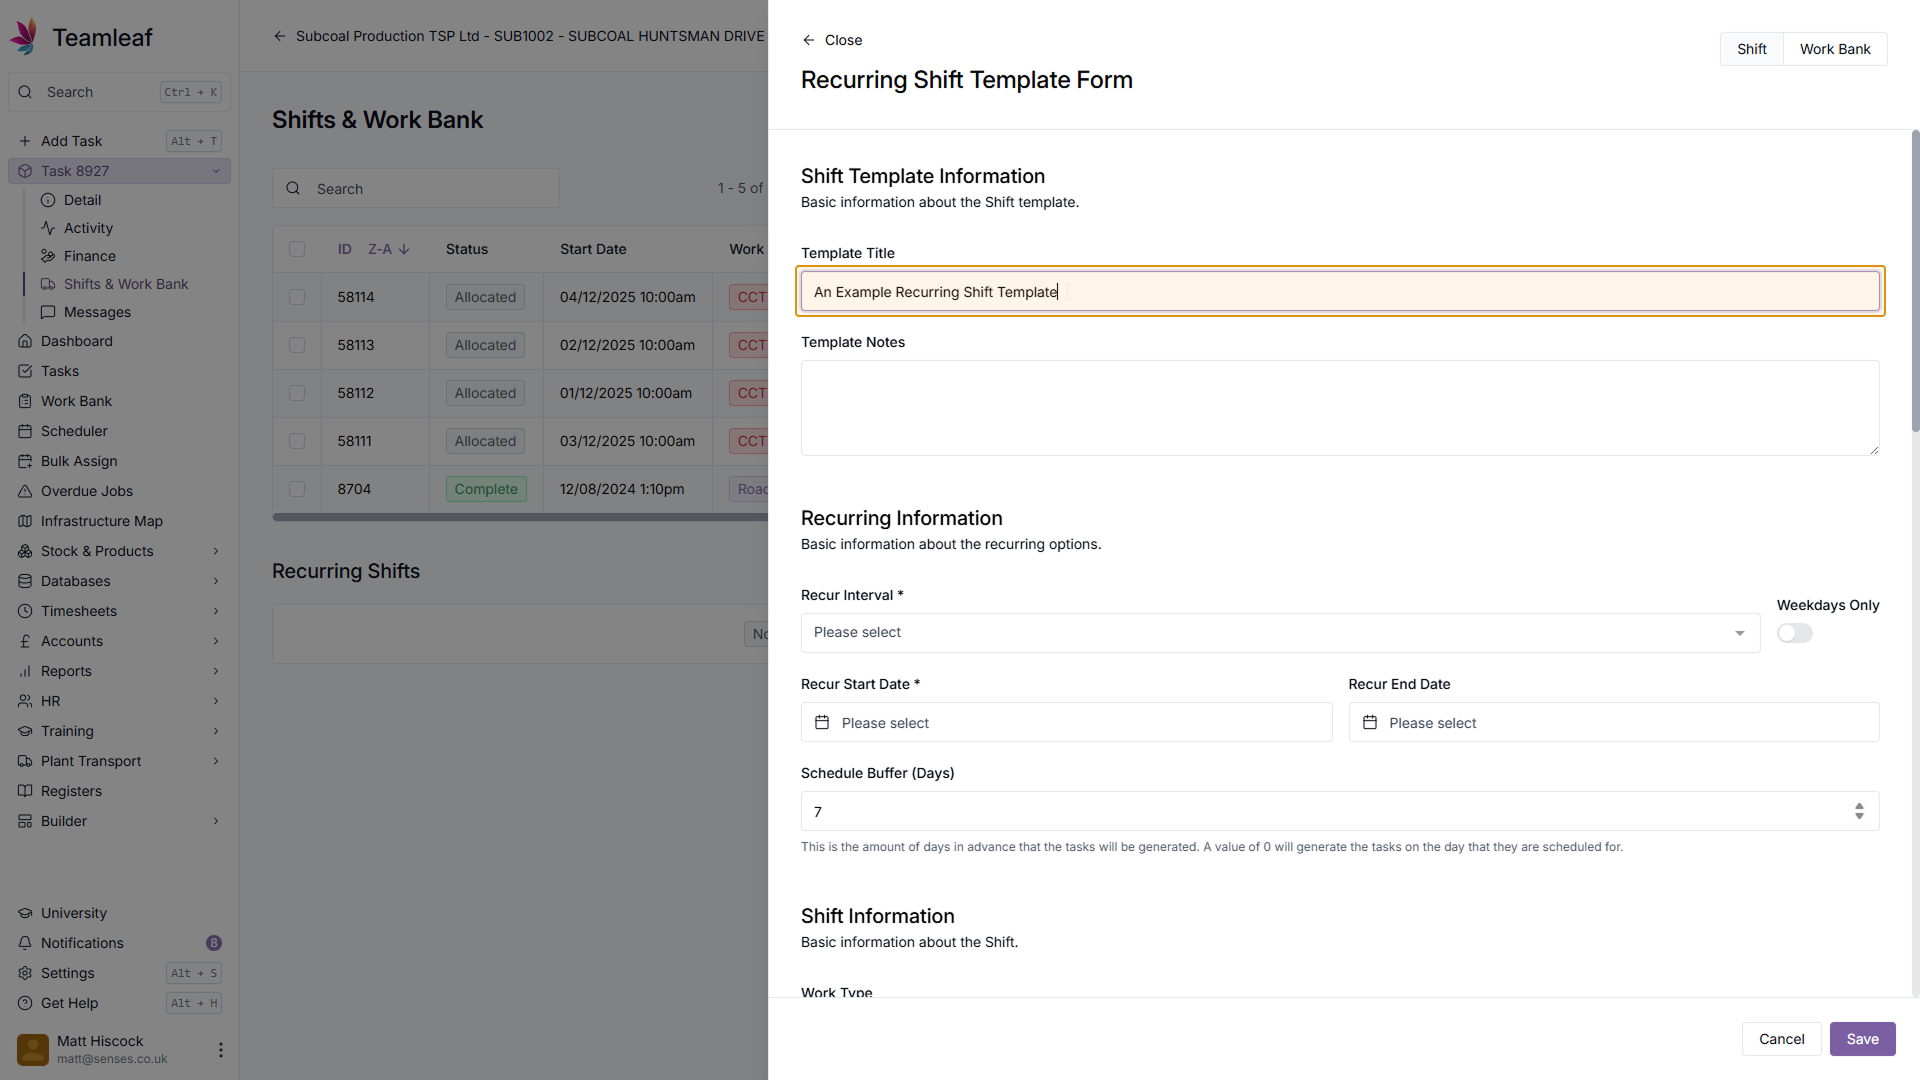The image size is (1920, 1080).
Task: Click the Teamleaf logo icon
Action: (24, 37)
